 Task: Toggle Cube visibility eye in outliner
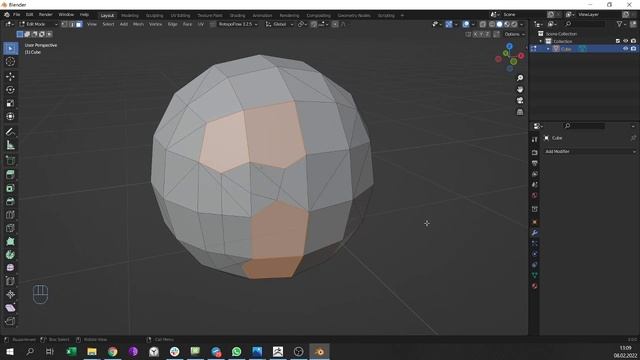625,49
